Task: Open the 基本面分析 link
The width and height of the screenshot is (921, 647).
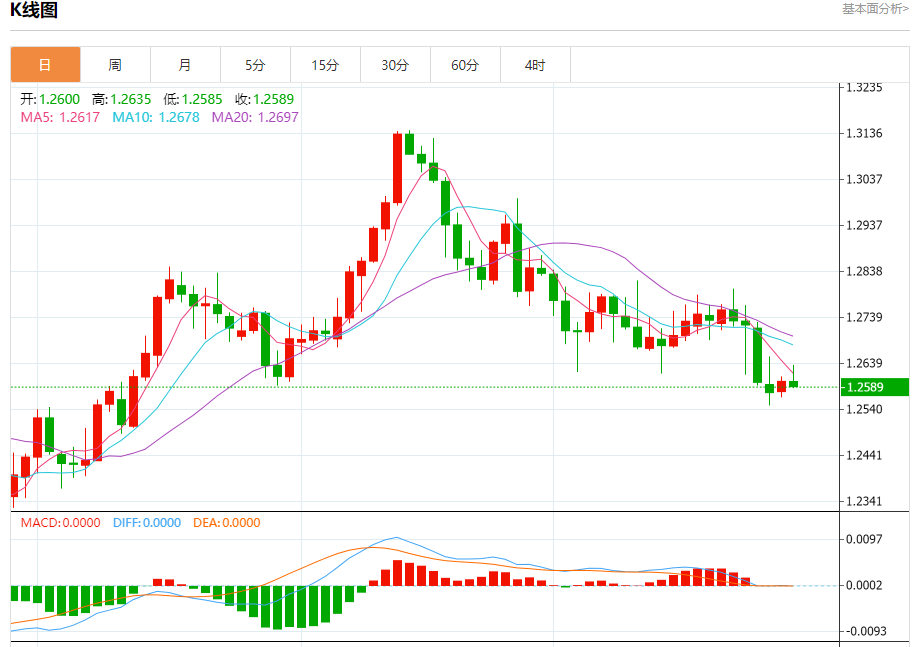Action: (x=875, y=9)
